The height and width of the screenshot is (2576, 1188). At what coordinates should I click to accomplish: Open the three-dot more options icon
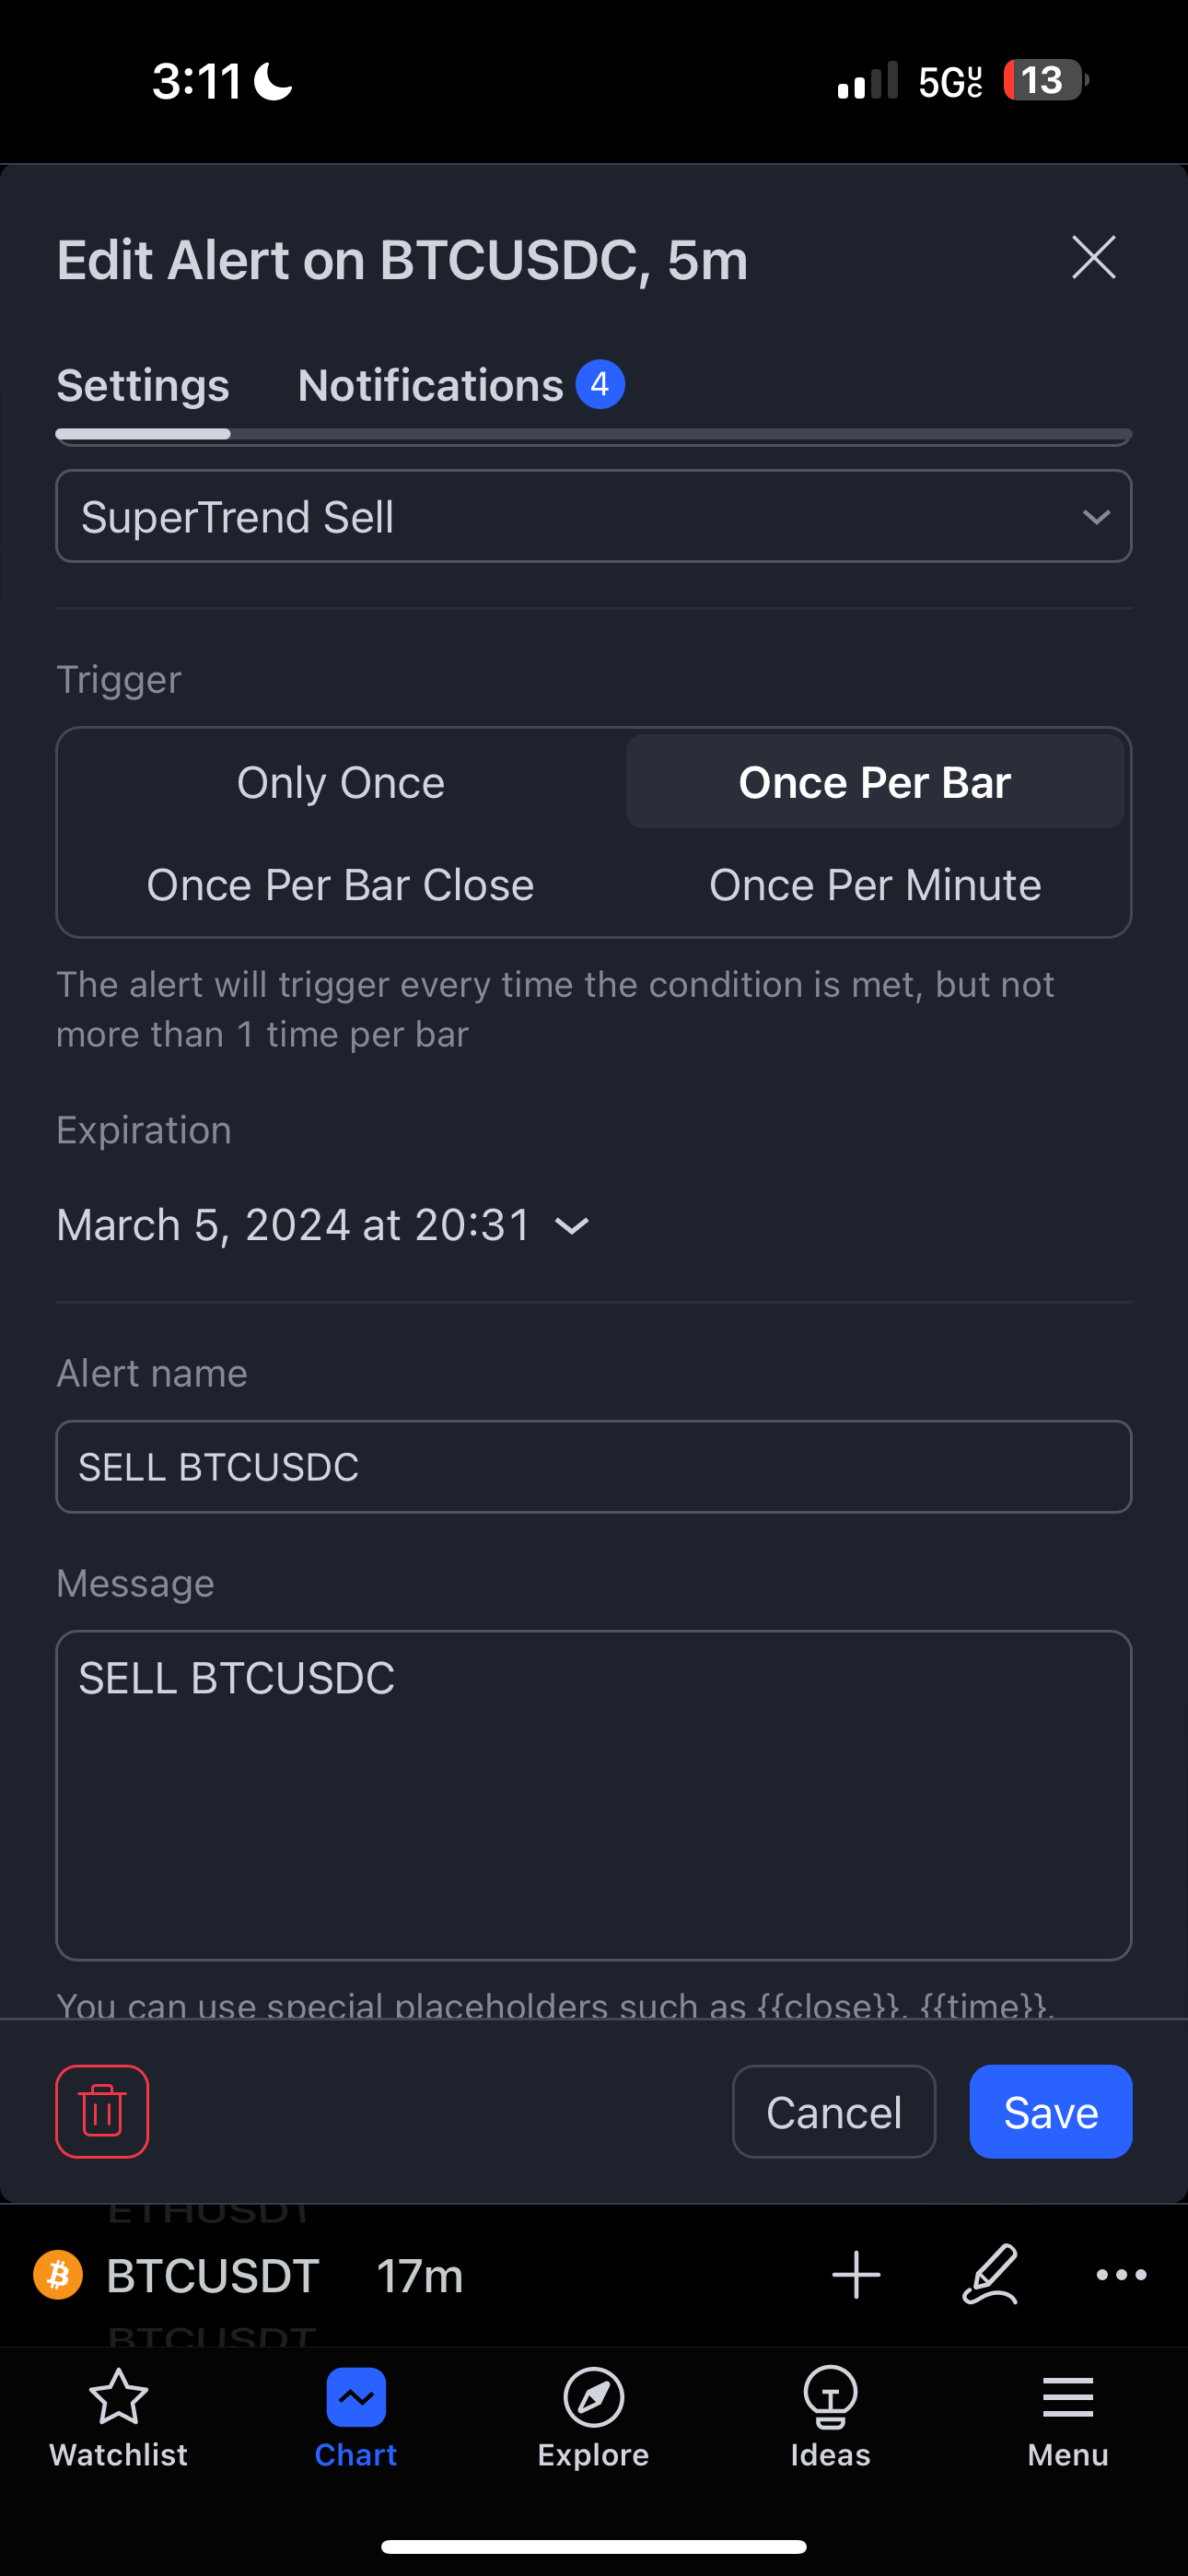click(1121, 2275)
